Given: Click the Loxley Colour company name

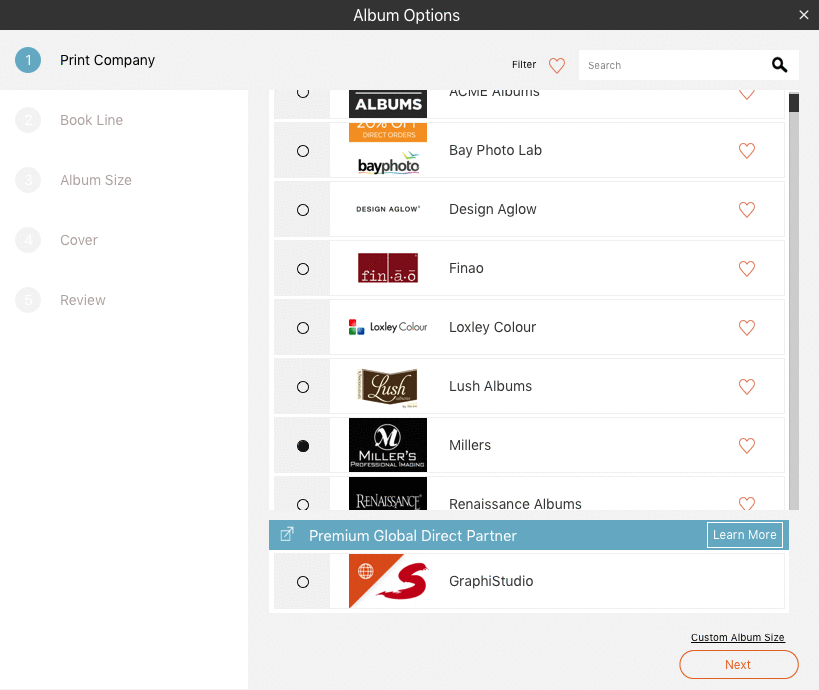Looking at the screenshot, I should pyautogui.click(x=493, y=328).
